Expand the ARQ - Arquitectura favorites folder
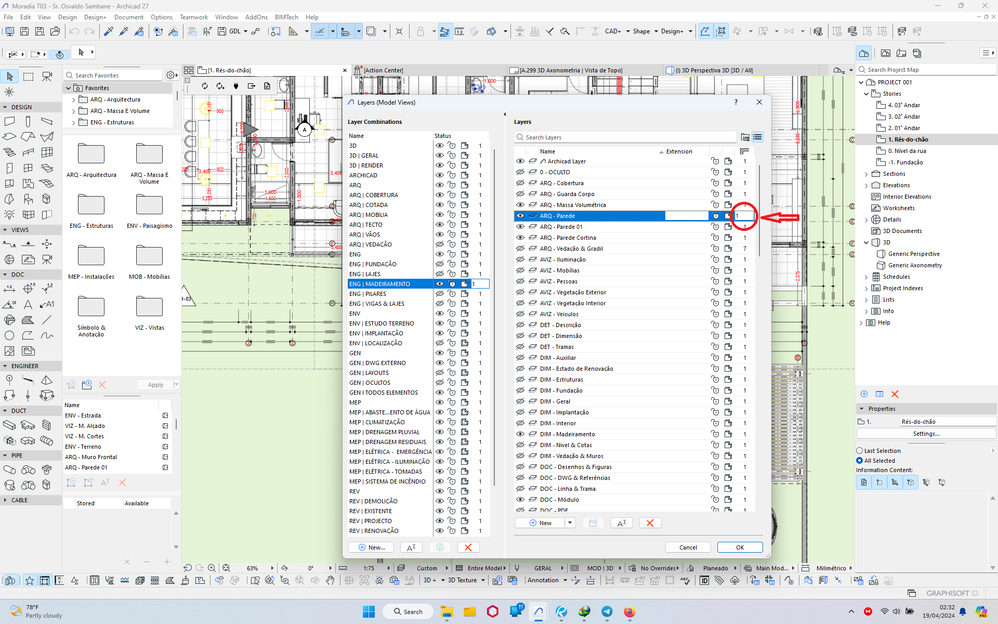The image size is (998, 624). (74, 100)
